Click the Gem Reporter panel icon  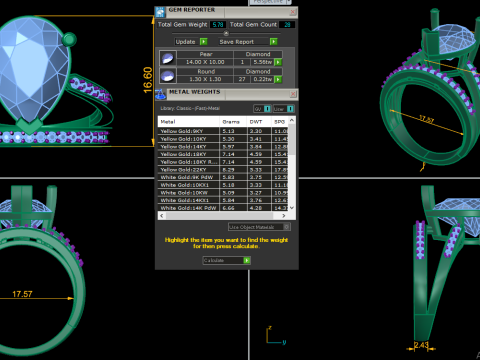(x=160, y=12)
